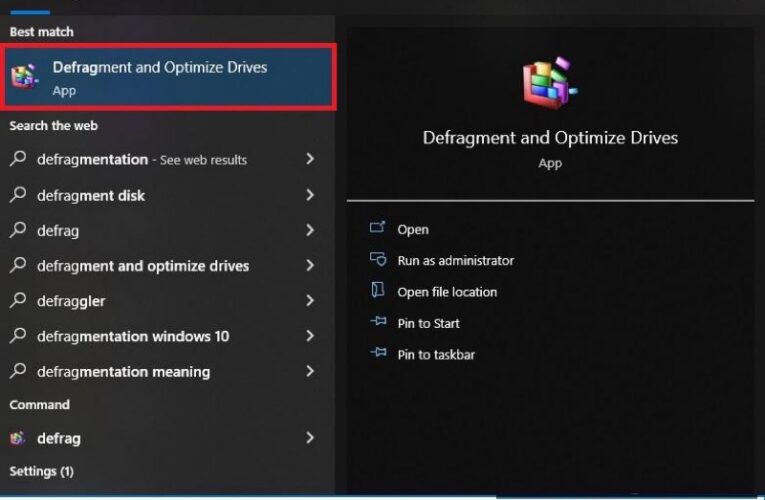
Task: Click the Open icon in the preview pane
Action: [x=378, y=227]
